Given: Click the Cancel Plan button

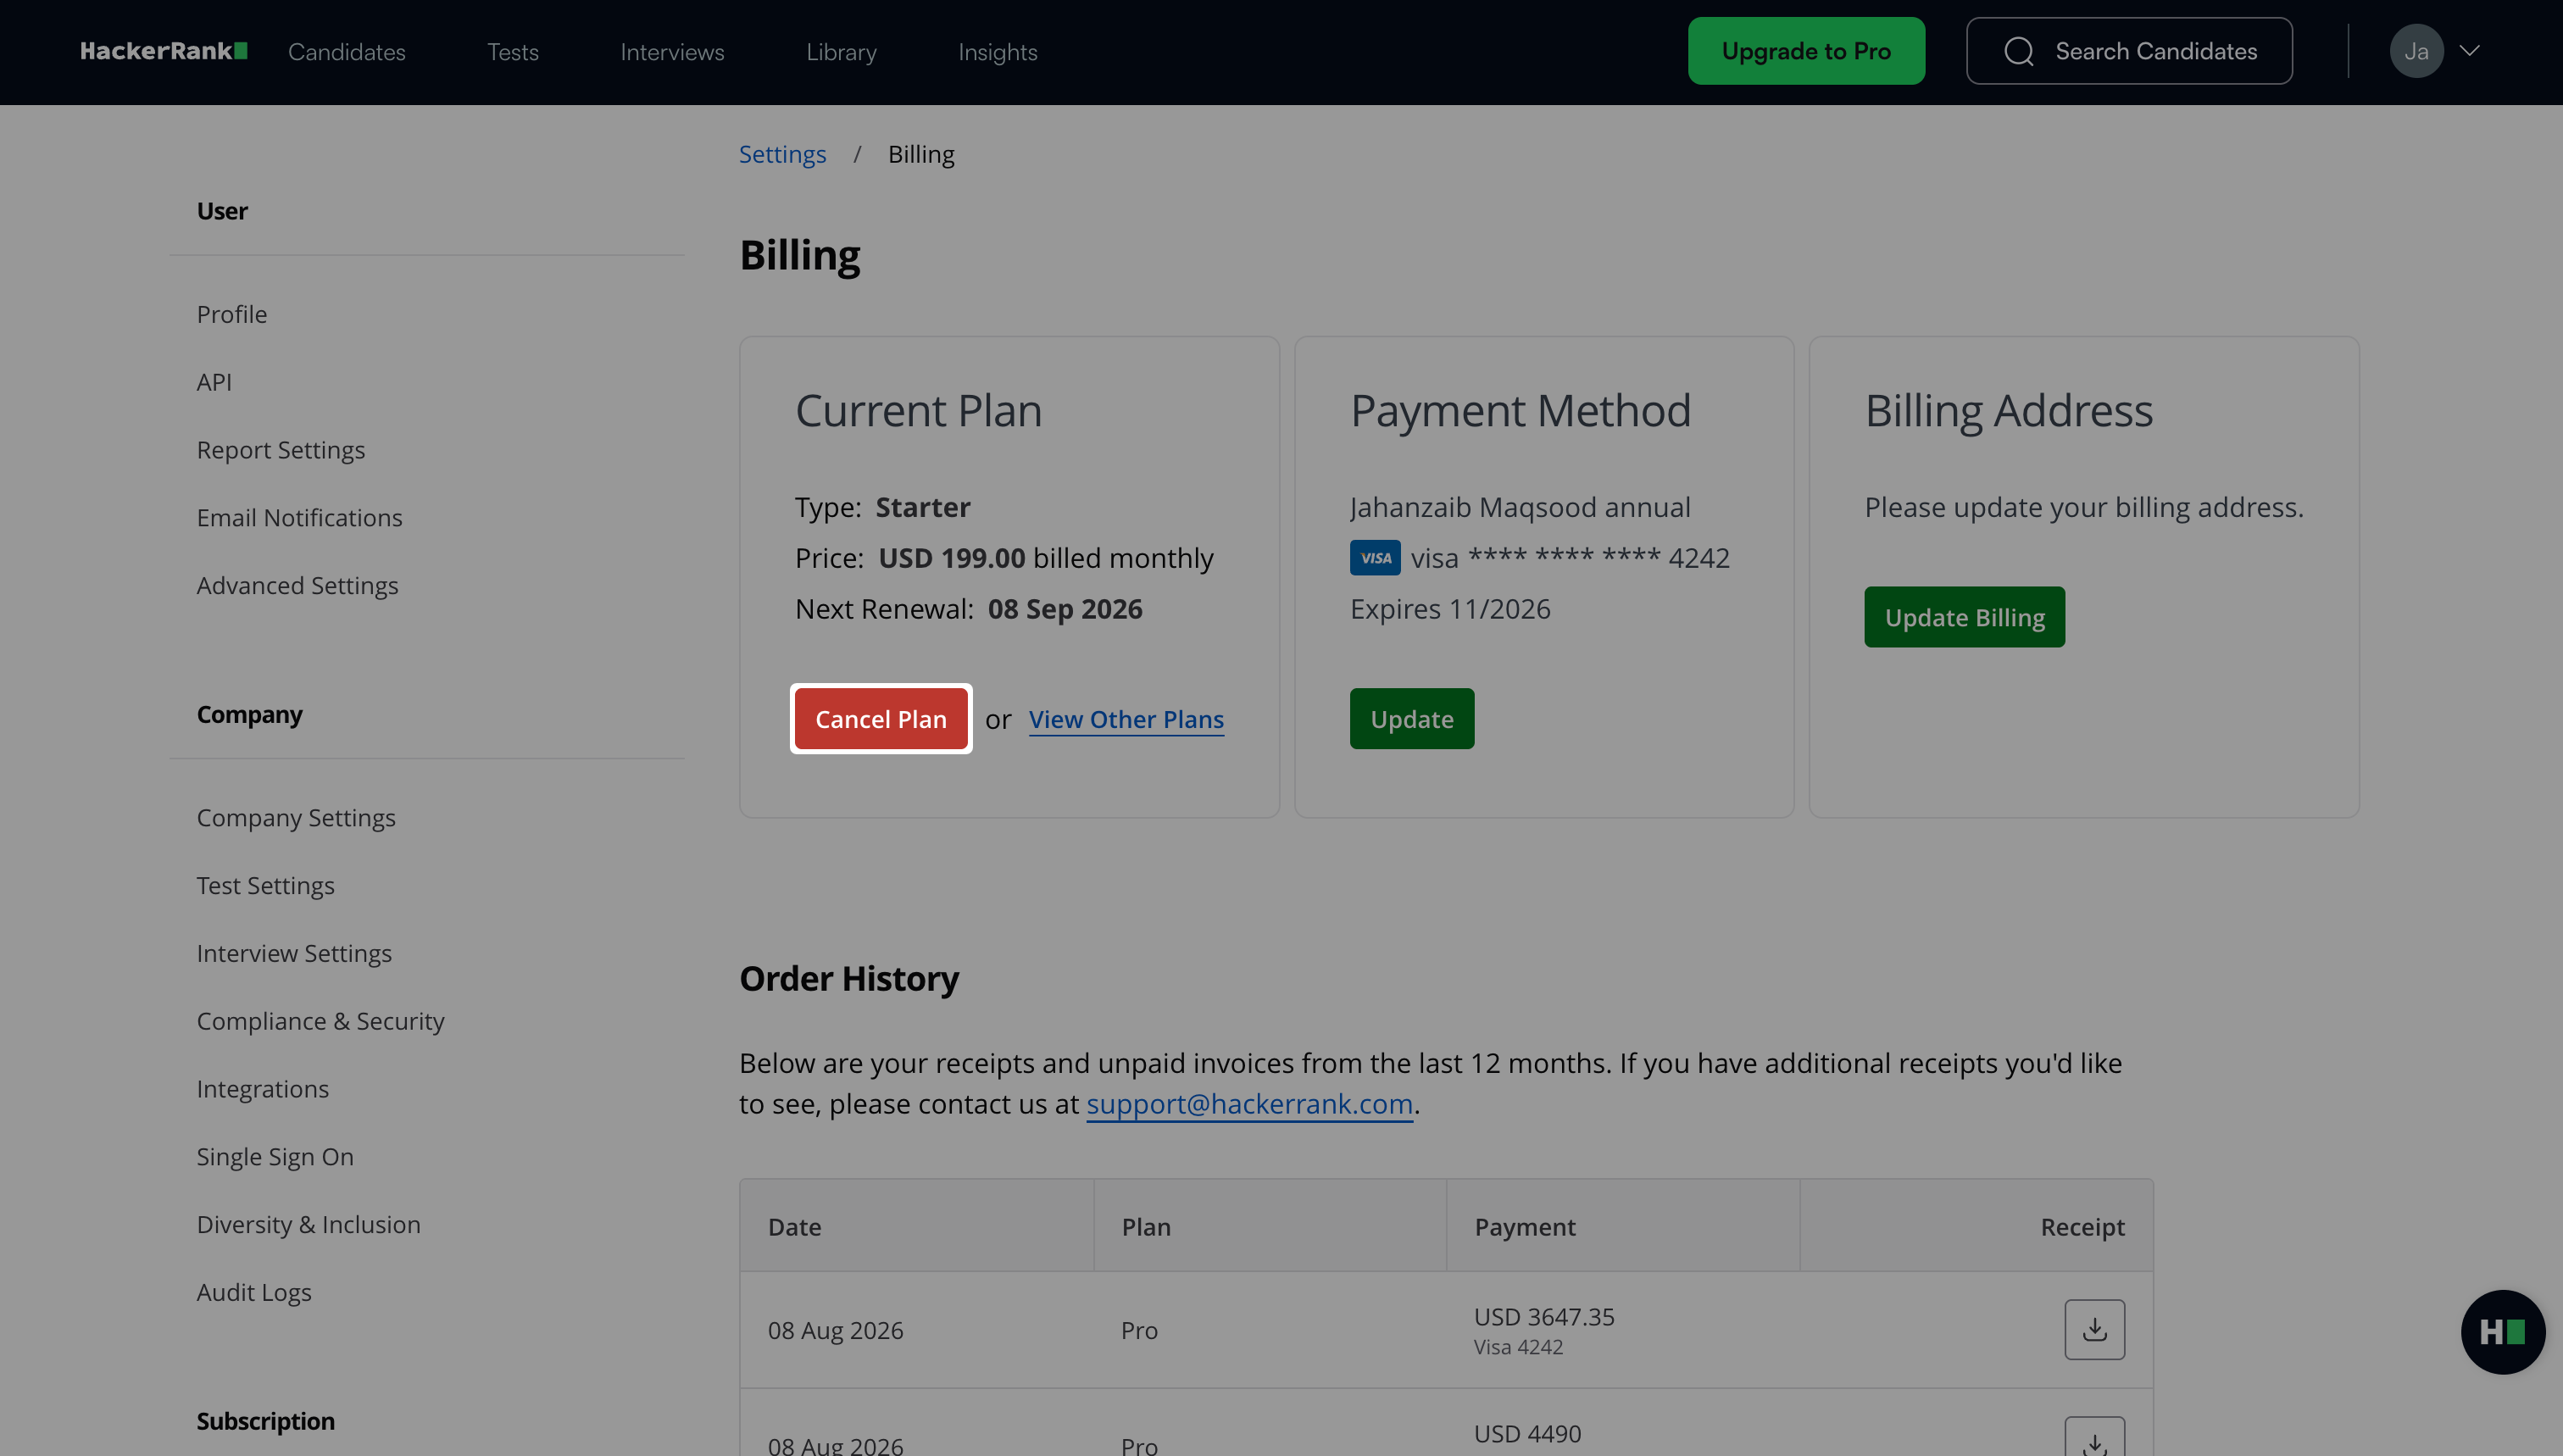Looking at the screenshot, I should click(881, 719).
